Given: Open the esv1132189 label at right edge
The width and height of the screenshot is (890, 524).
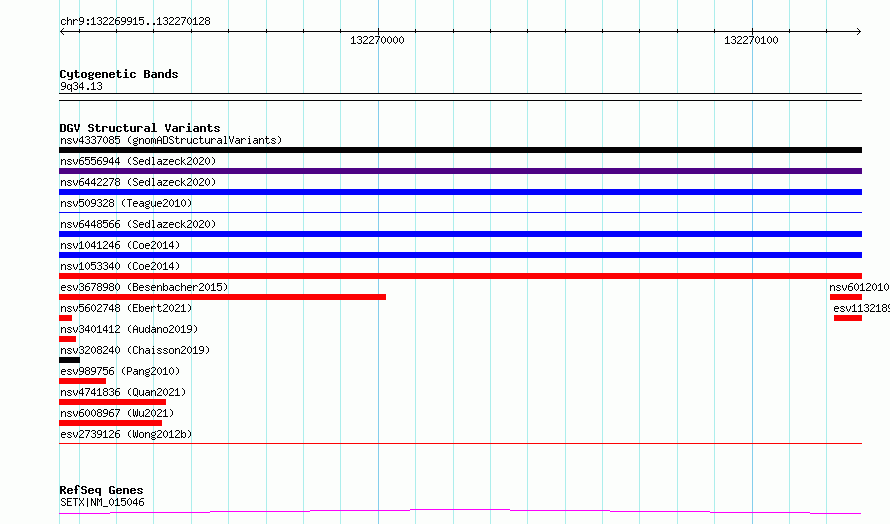Looking at the screenshot, I should [862, 308].
